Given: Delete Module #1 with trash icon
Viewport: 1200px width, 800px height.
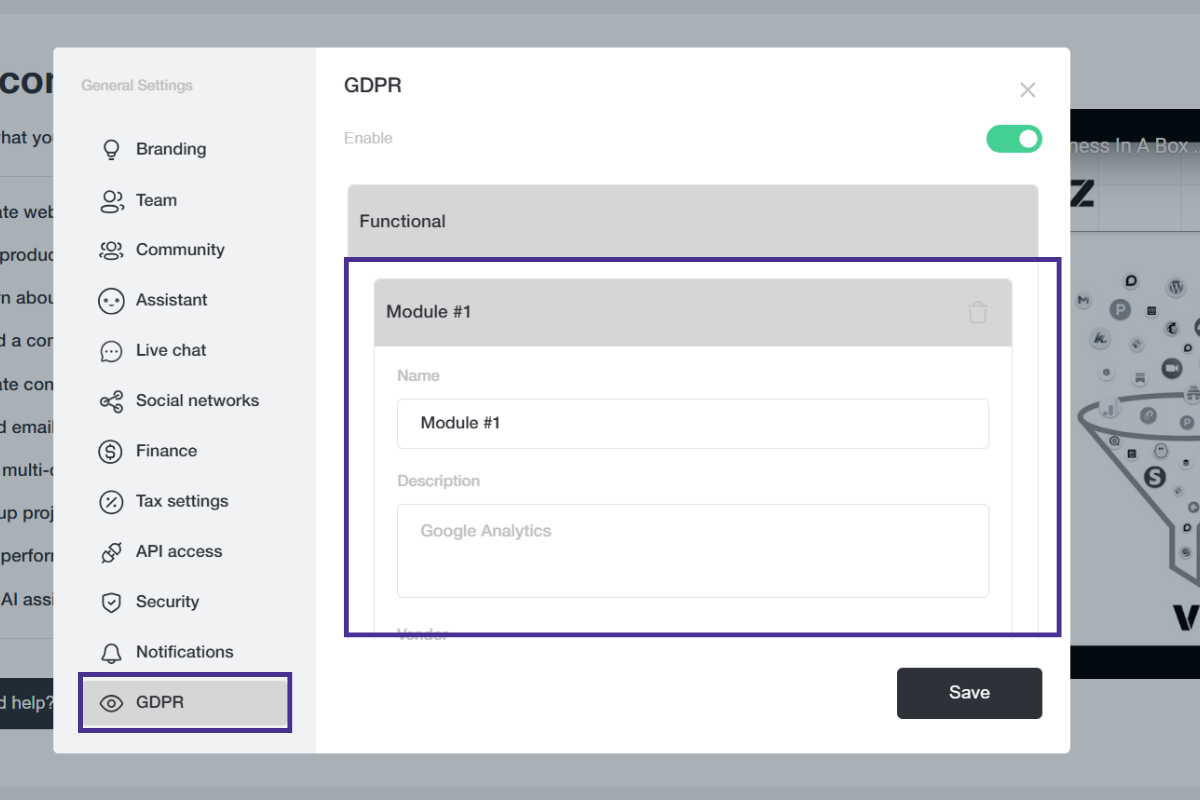Looking at the screenshot, I should point(978,312).
